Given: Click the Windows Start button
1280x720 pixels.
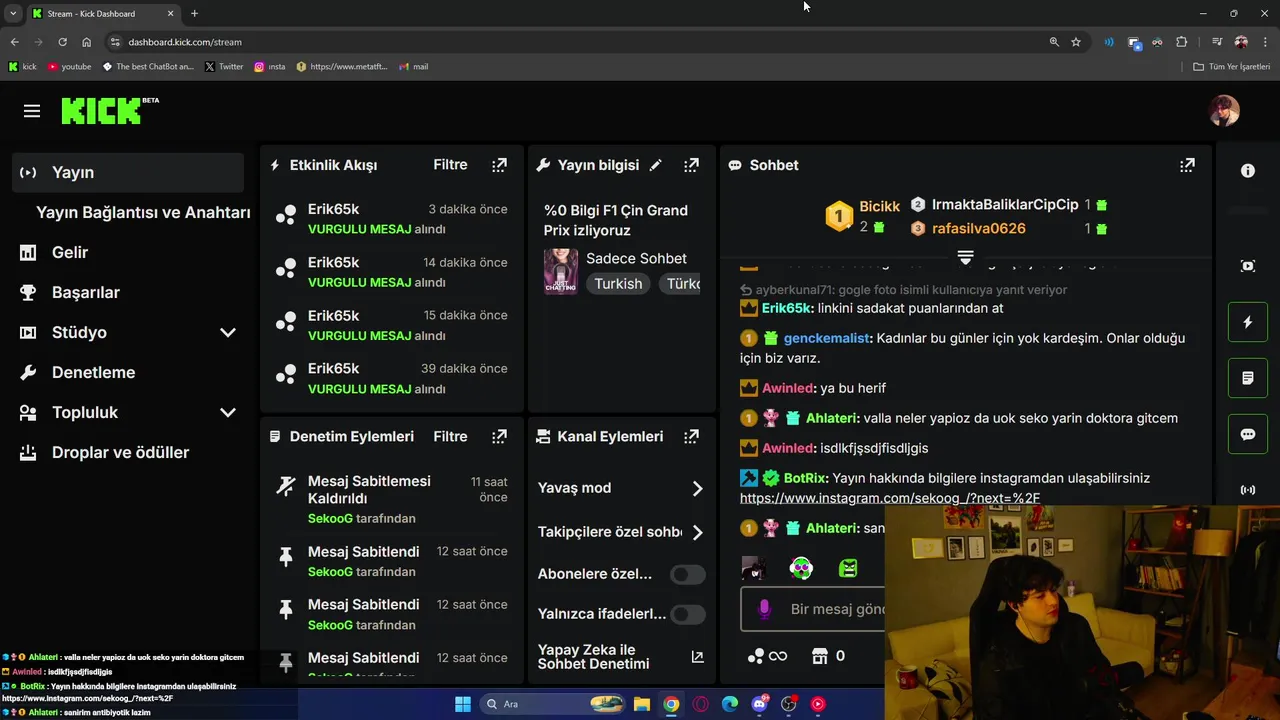Looking at the screenshot, I should [x=462, y=704].
